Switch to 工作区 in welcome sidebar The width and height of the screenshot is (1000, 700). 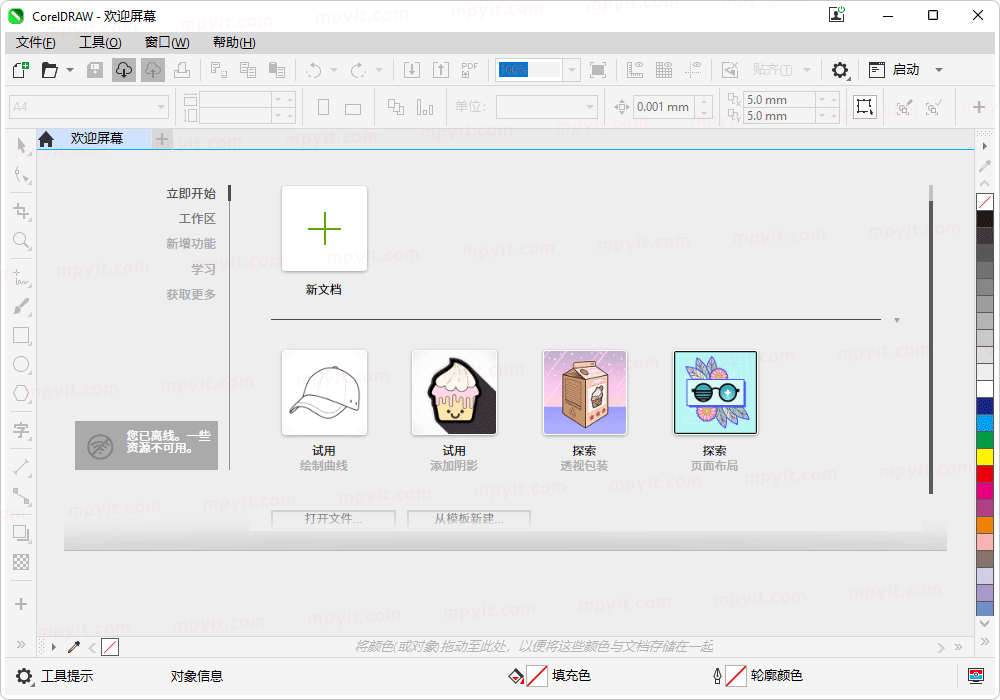click(x=196, y=219)
